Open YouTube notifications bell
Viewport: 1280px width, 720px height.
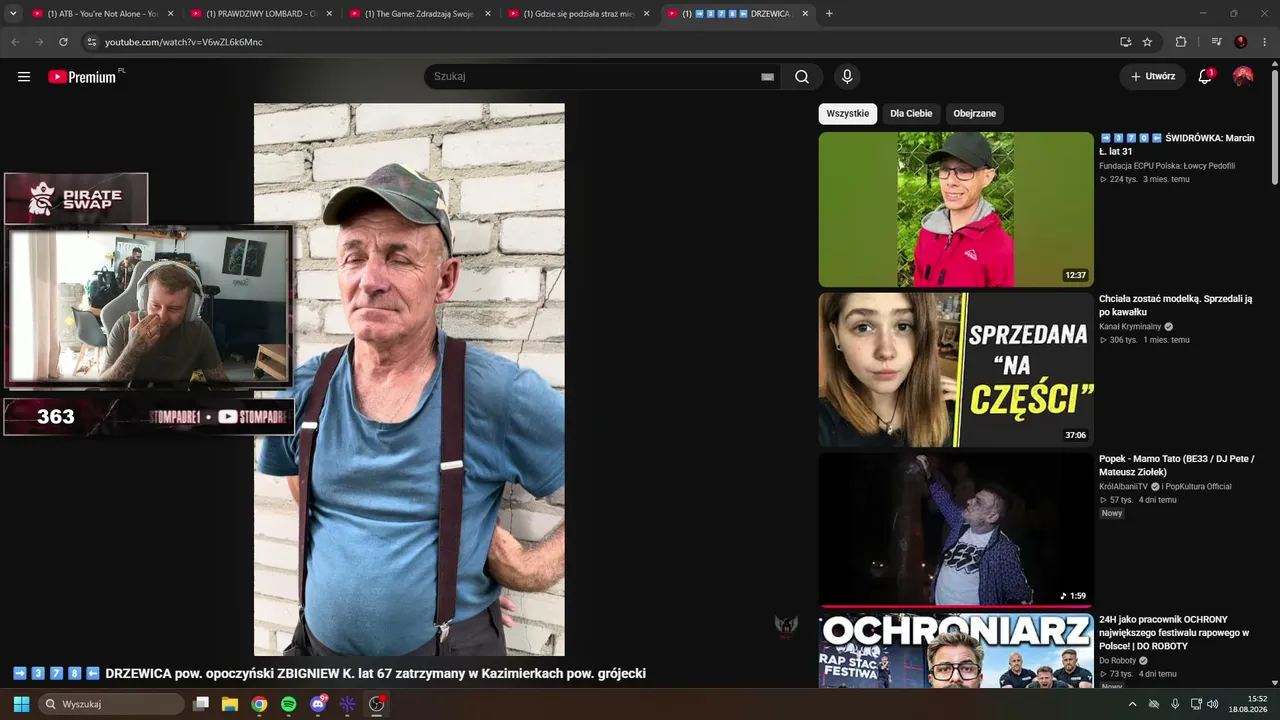click(x=1205, y=76)
